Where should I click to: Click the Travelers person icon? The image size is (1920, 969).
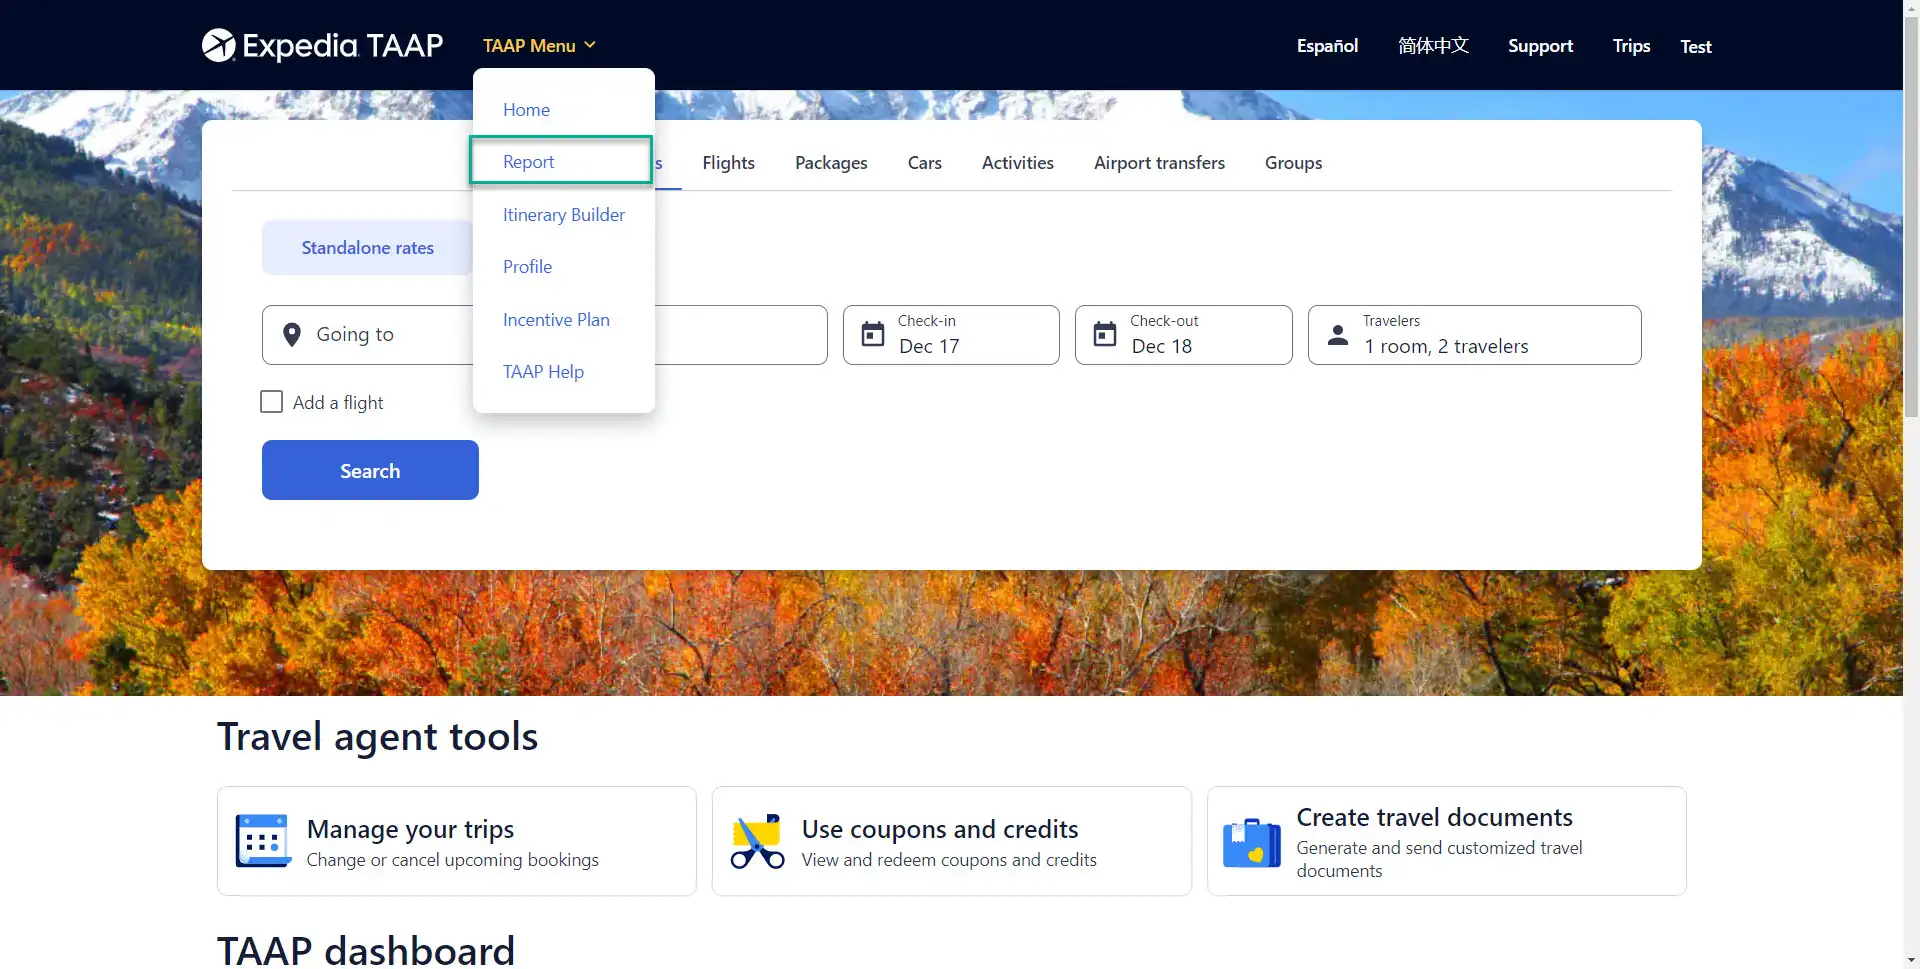[x=1338, y=334]
